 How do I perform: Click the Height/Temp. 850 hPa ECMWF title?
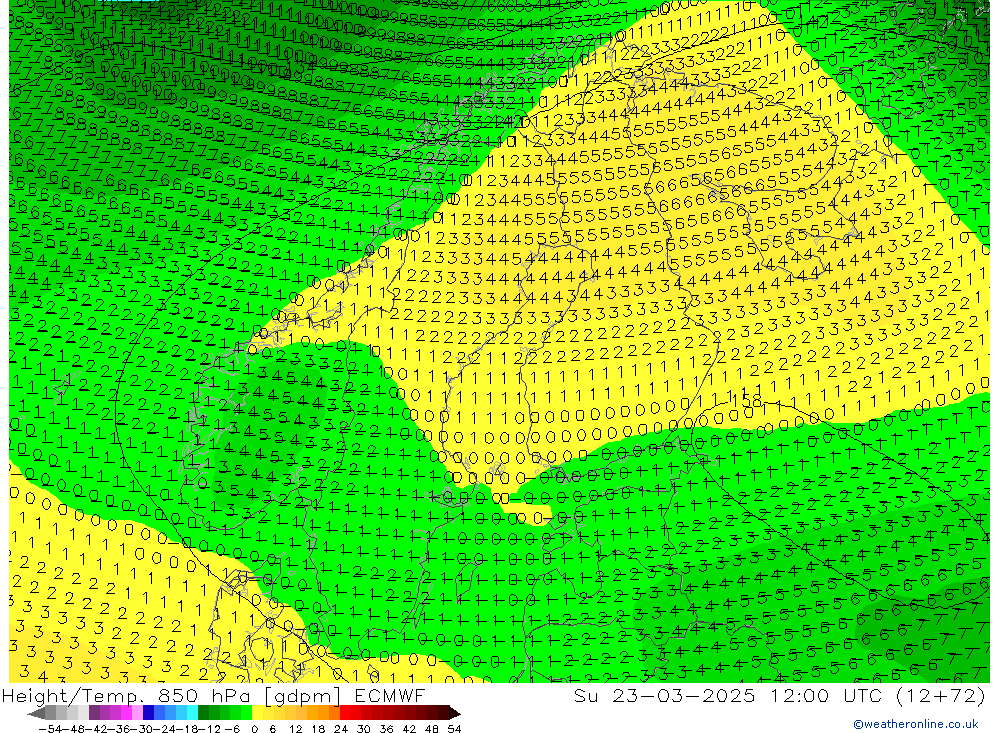pyautogui.click(x=213, y=695)
